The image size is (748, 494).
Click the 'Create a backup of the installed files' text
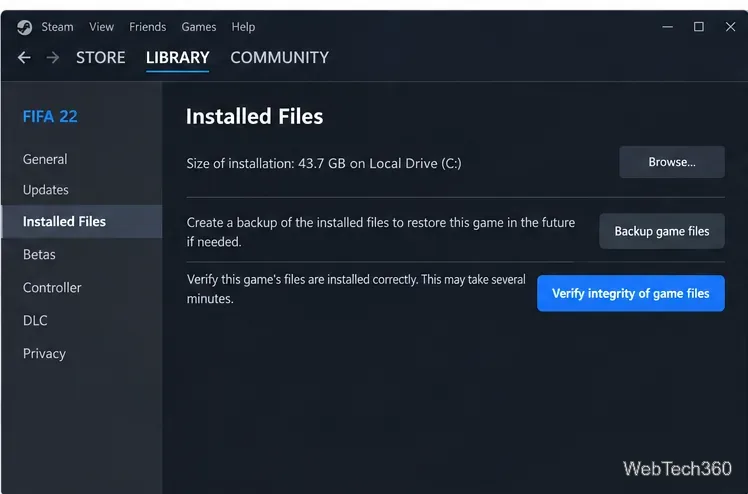tap(381, 232)
